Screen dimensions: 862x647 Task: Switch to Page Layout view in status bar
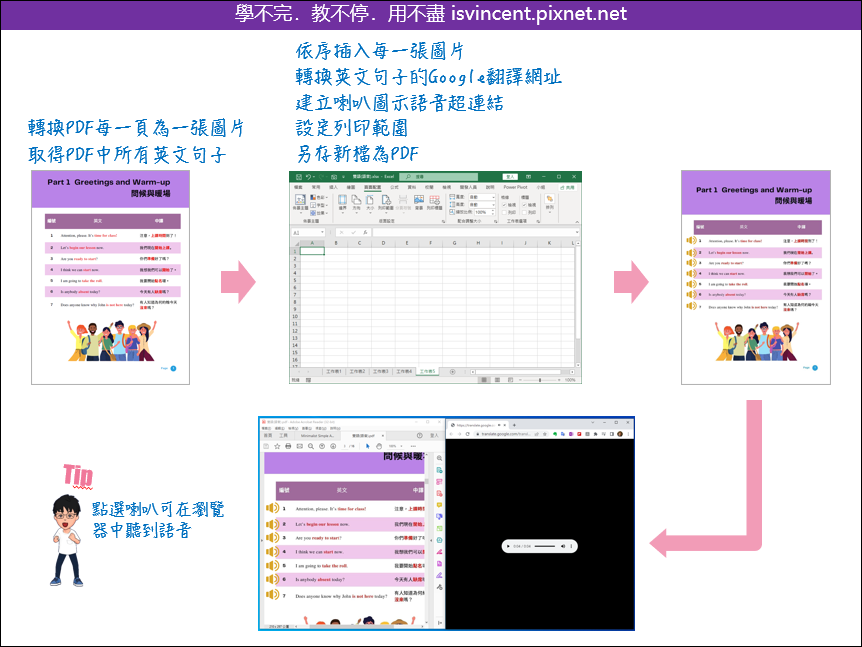pyautogui.click(x=497, y=380)
